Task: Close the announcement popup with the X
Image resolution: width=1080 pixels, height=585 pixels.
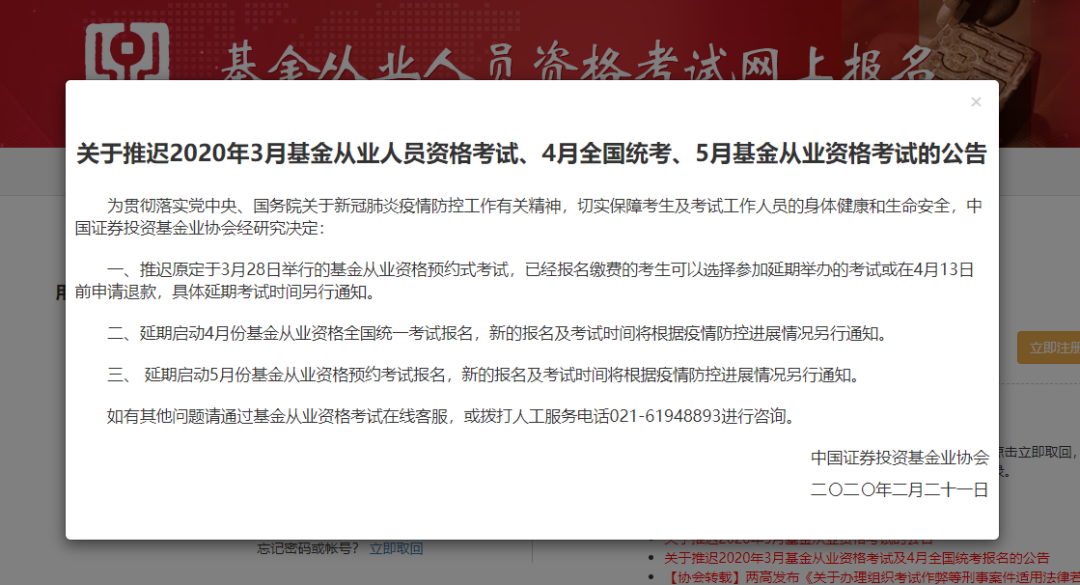Action: [976, 102]
